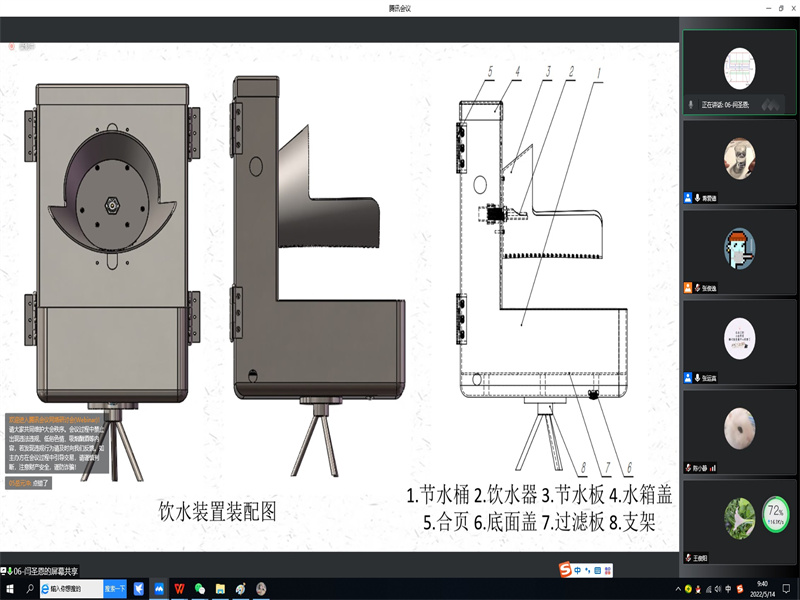
Task: Click the taskbar clock showing 9:40
Action: [x=762, y=588]
